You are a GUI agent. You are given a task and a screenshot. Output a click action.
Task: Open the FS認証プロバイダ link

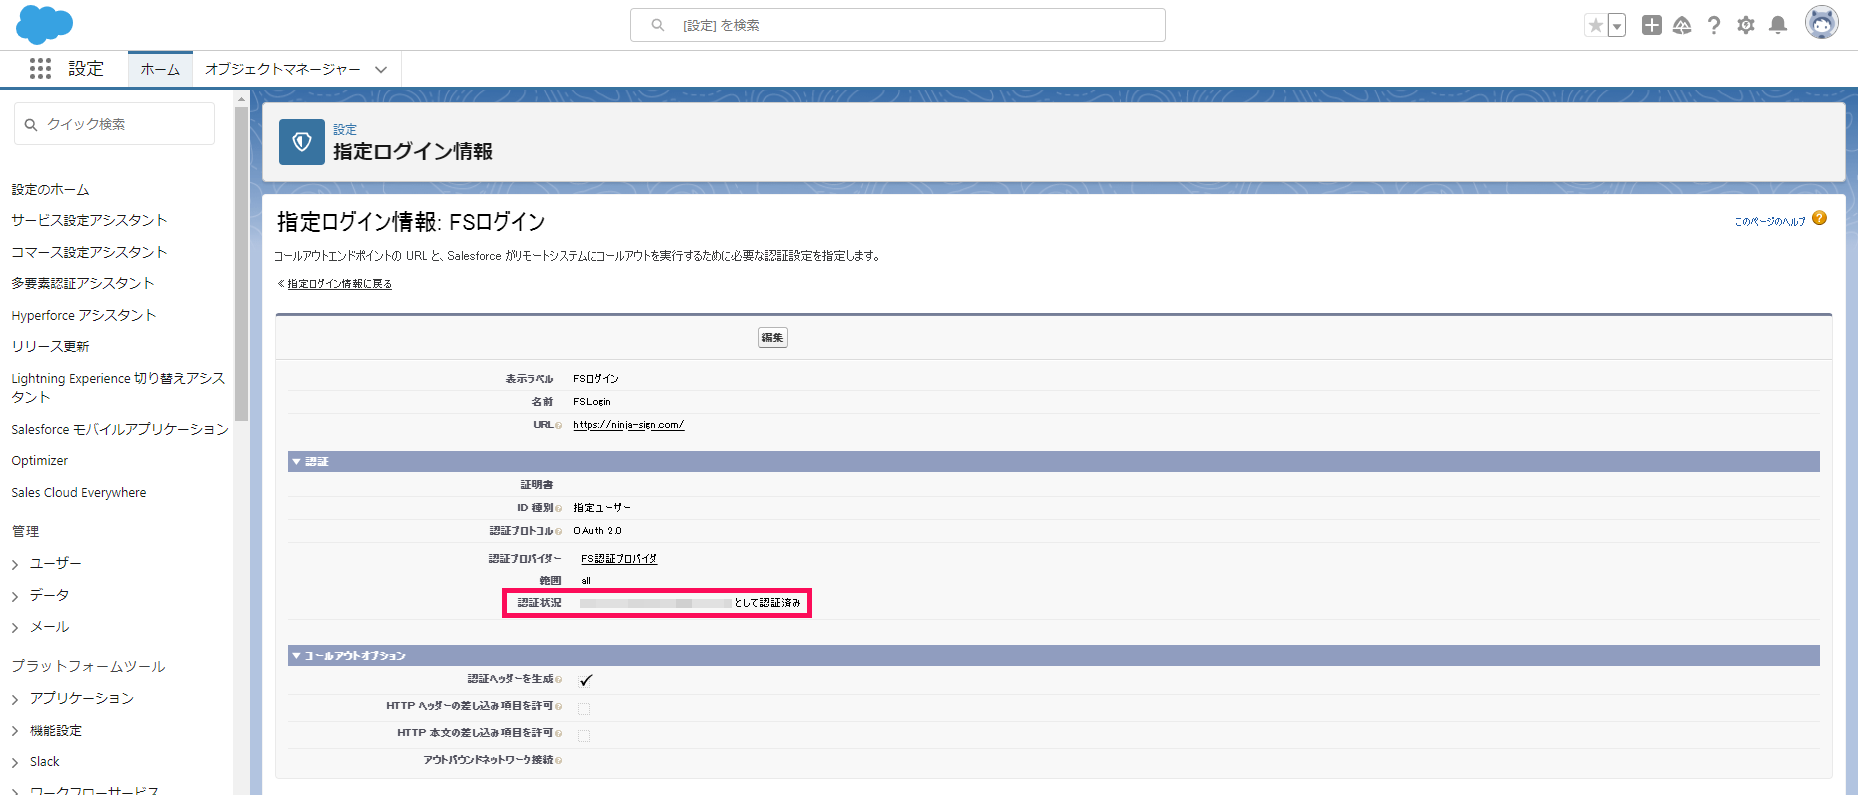pyautogui.click(x=619, y=559)
